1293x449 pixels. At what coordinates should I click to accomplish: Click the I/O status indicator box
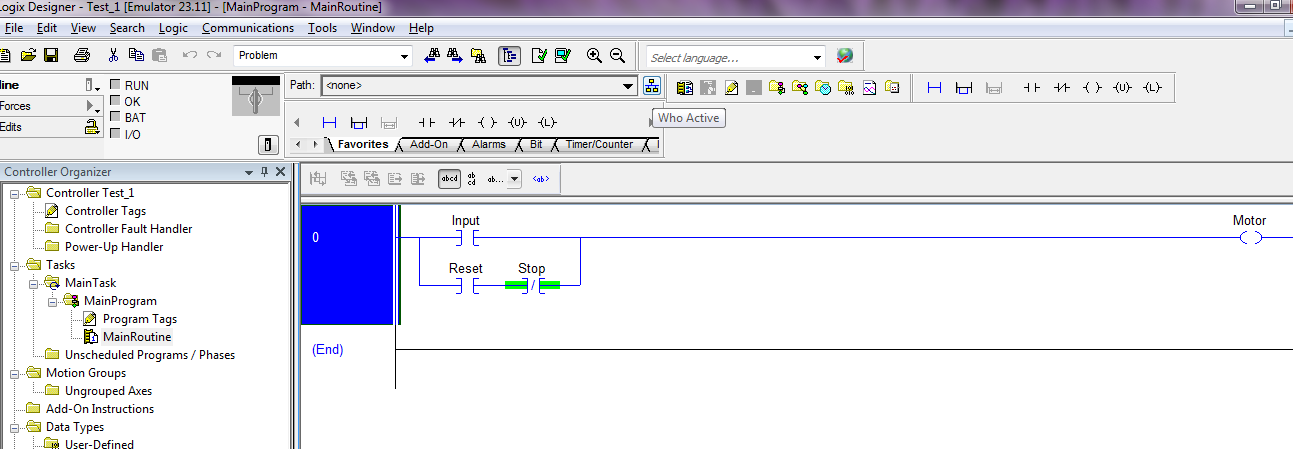(115, 133)
